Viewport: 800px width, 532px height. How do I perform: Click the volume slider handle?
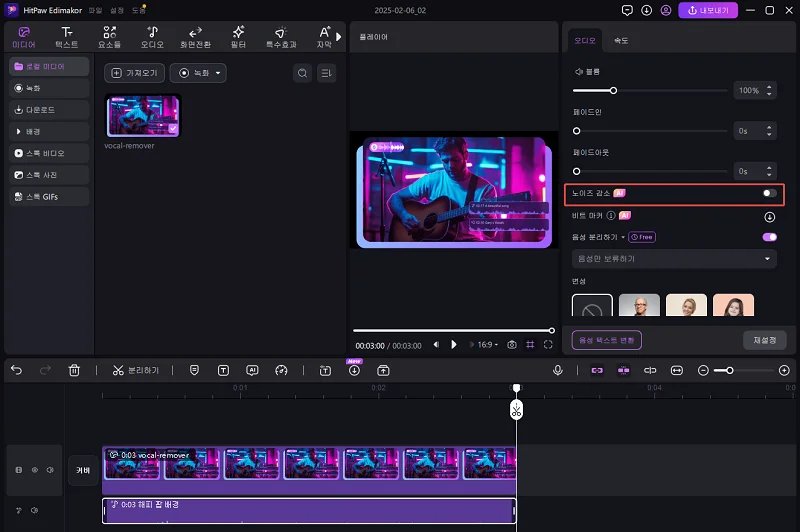[613, 90]
